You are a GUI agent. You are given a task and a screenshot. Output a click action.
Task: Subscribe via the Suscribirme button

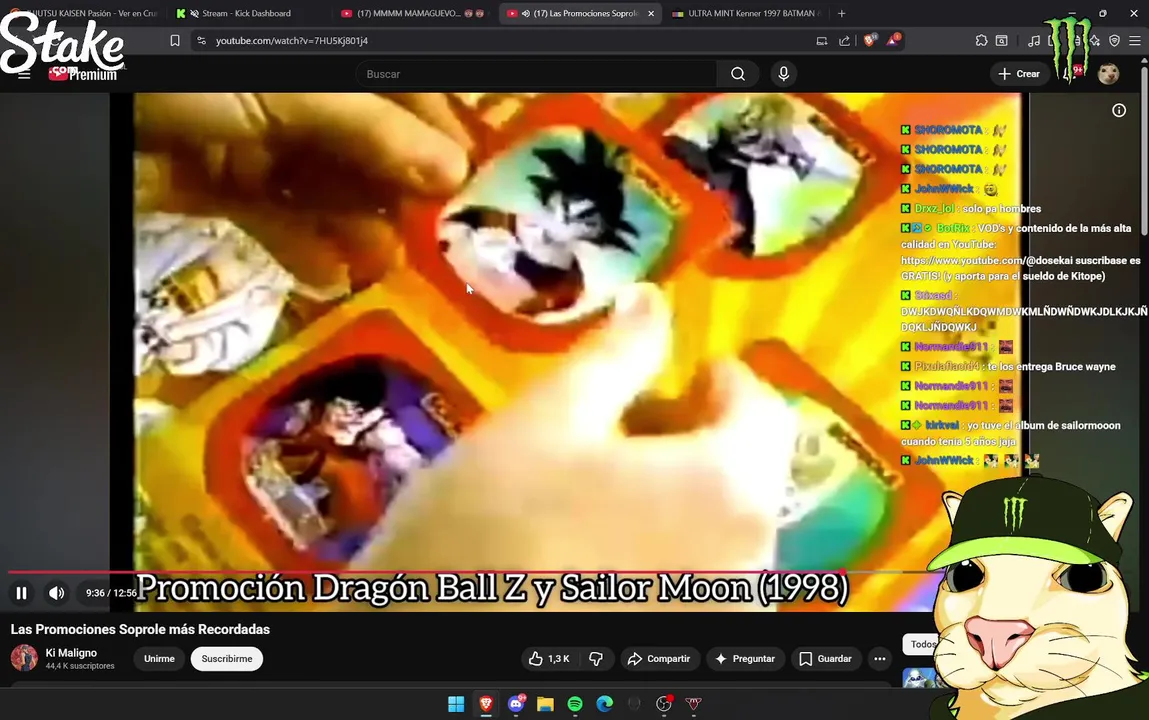tap(226, 658)
